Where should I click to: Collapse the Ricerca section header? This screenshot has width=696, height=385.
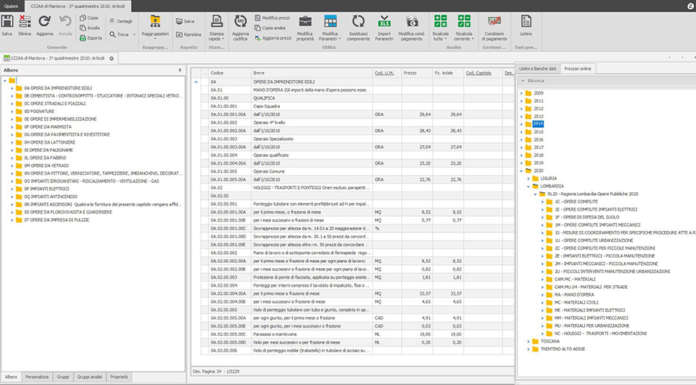pos(523,81)
